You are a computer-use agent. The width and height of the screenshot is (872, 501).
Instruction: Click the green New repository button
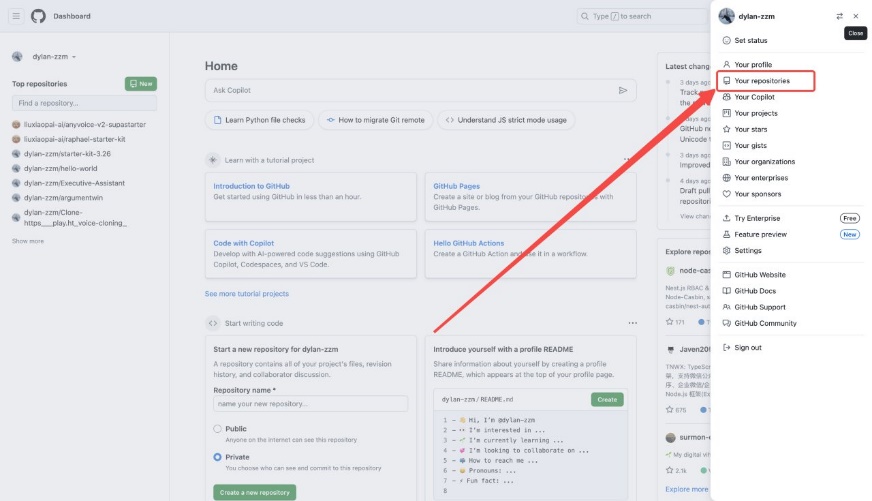[140, 84]
